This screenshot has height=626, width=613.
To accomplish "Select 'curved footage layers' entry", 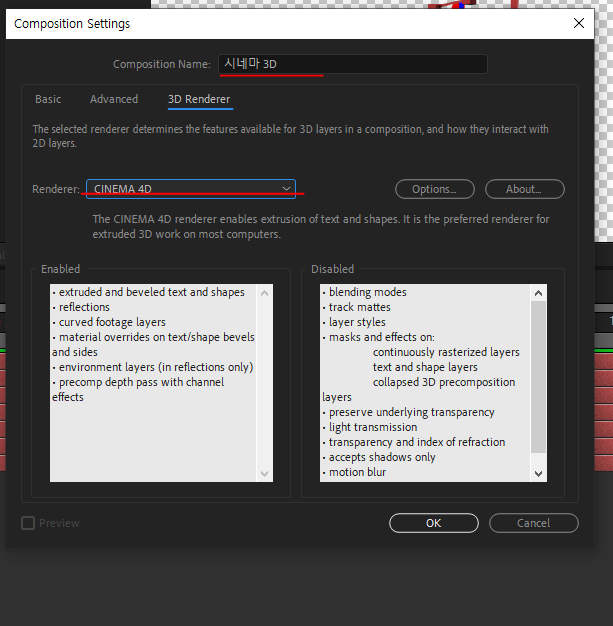I will click(112, 322).
